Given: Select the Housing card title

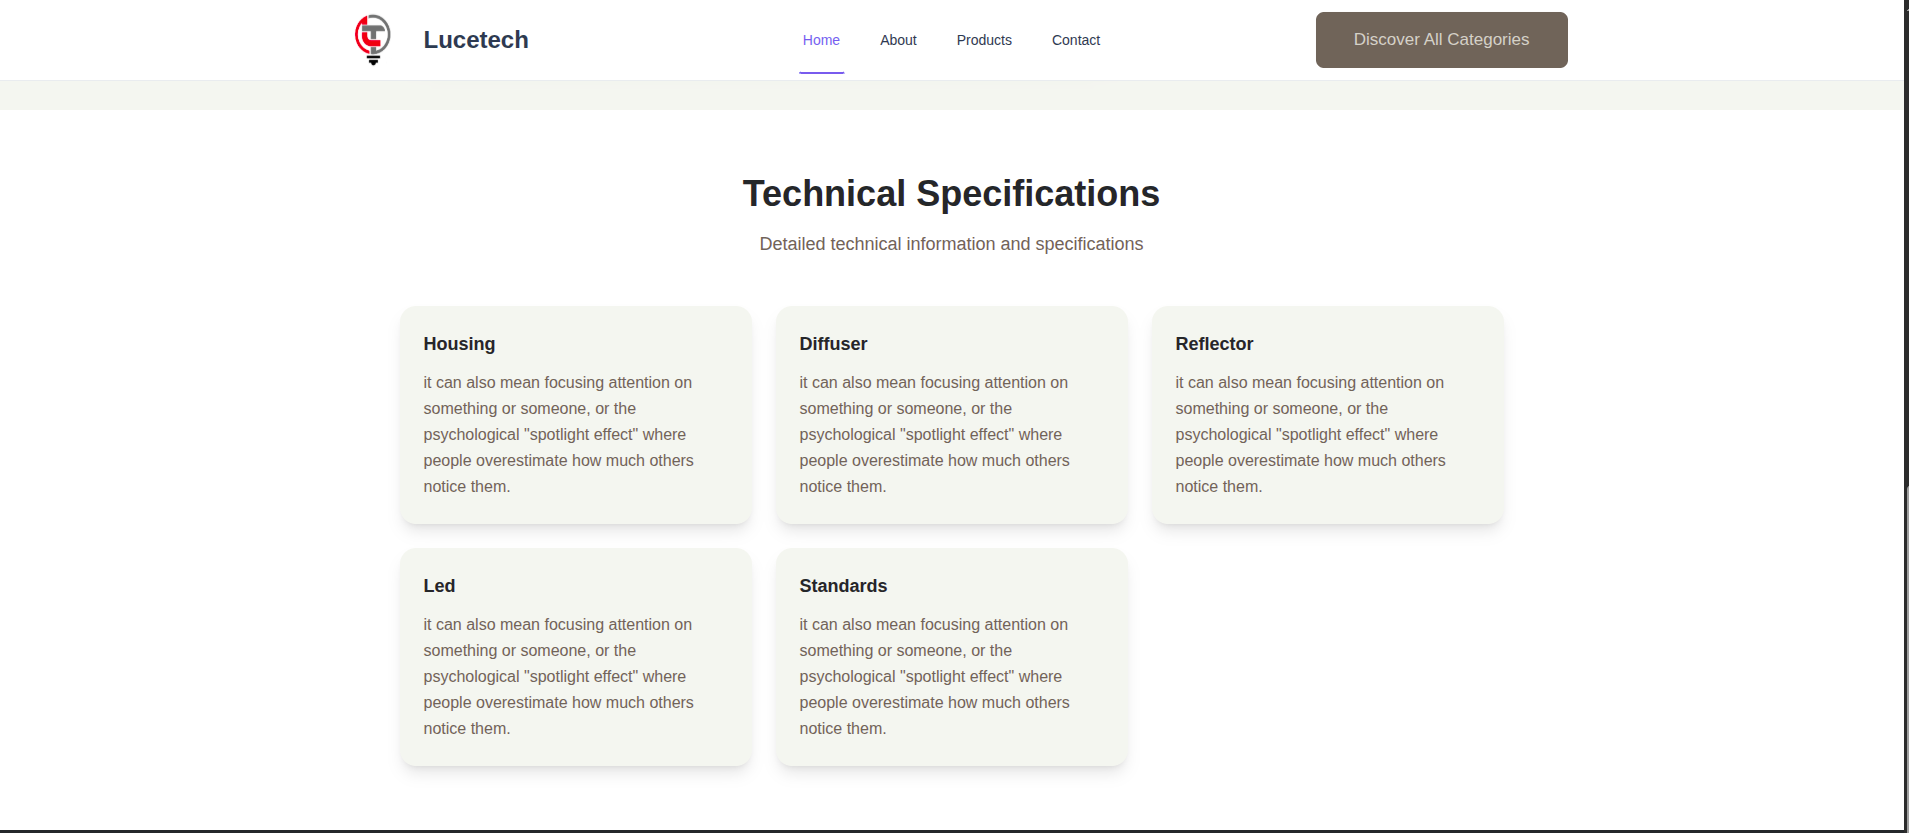Looking at the screenshot, I should pos(459,344).
